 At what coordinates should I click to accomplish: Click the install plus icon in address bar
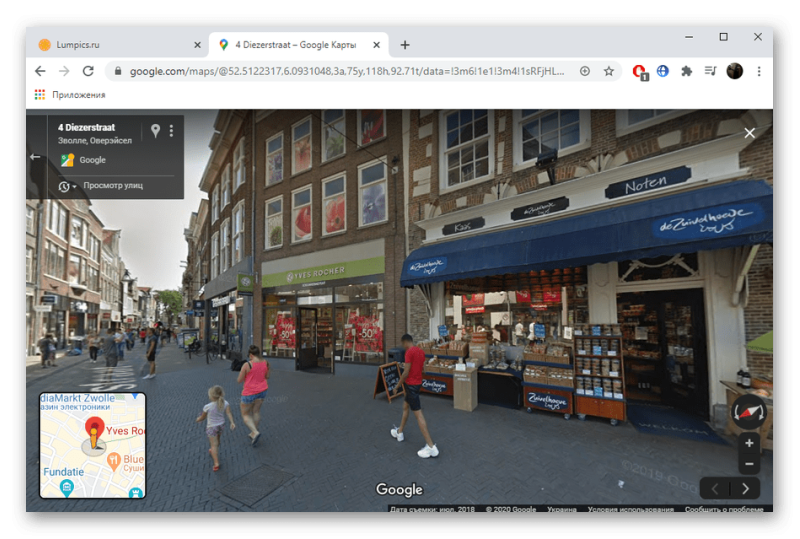point(585,71)
